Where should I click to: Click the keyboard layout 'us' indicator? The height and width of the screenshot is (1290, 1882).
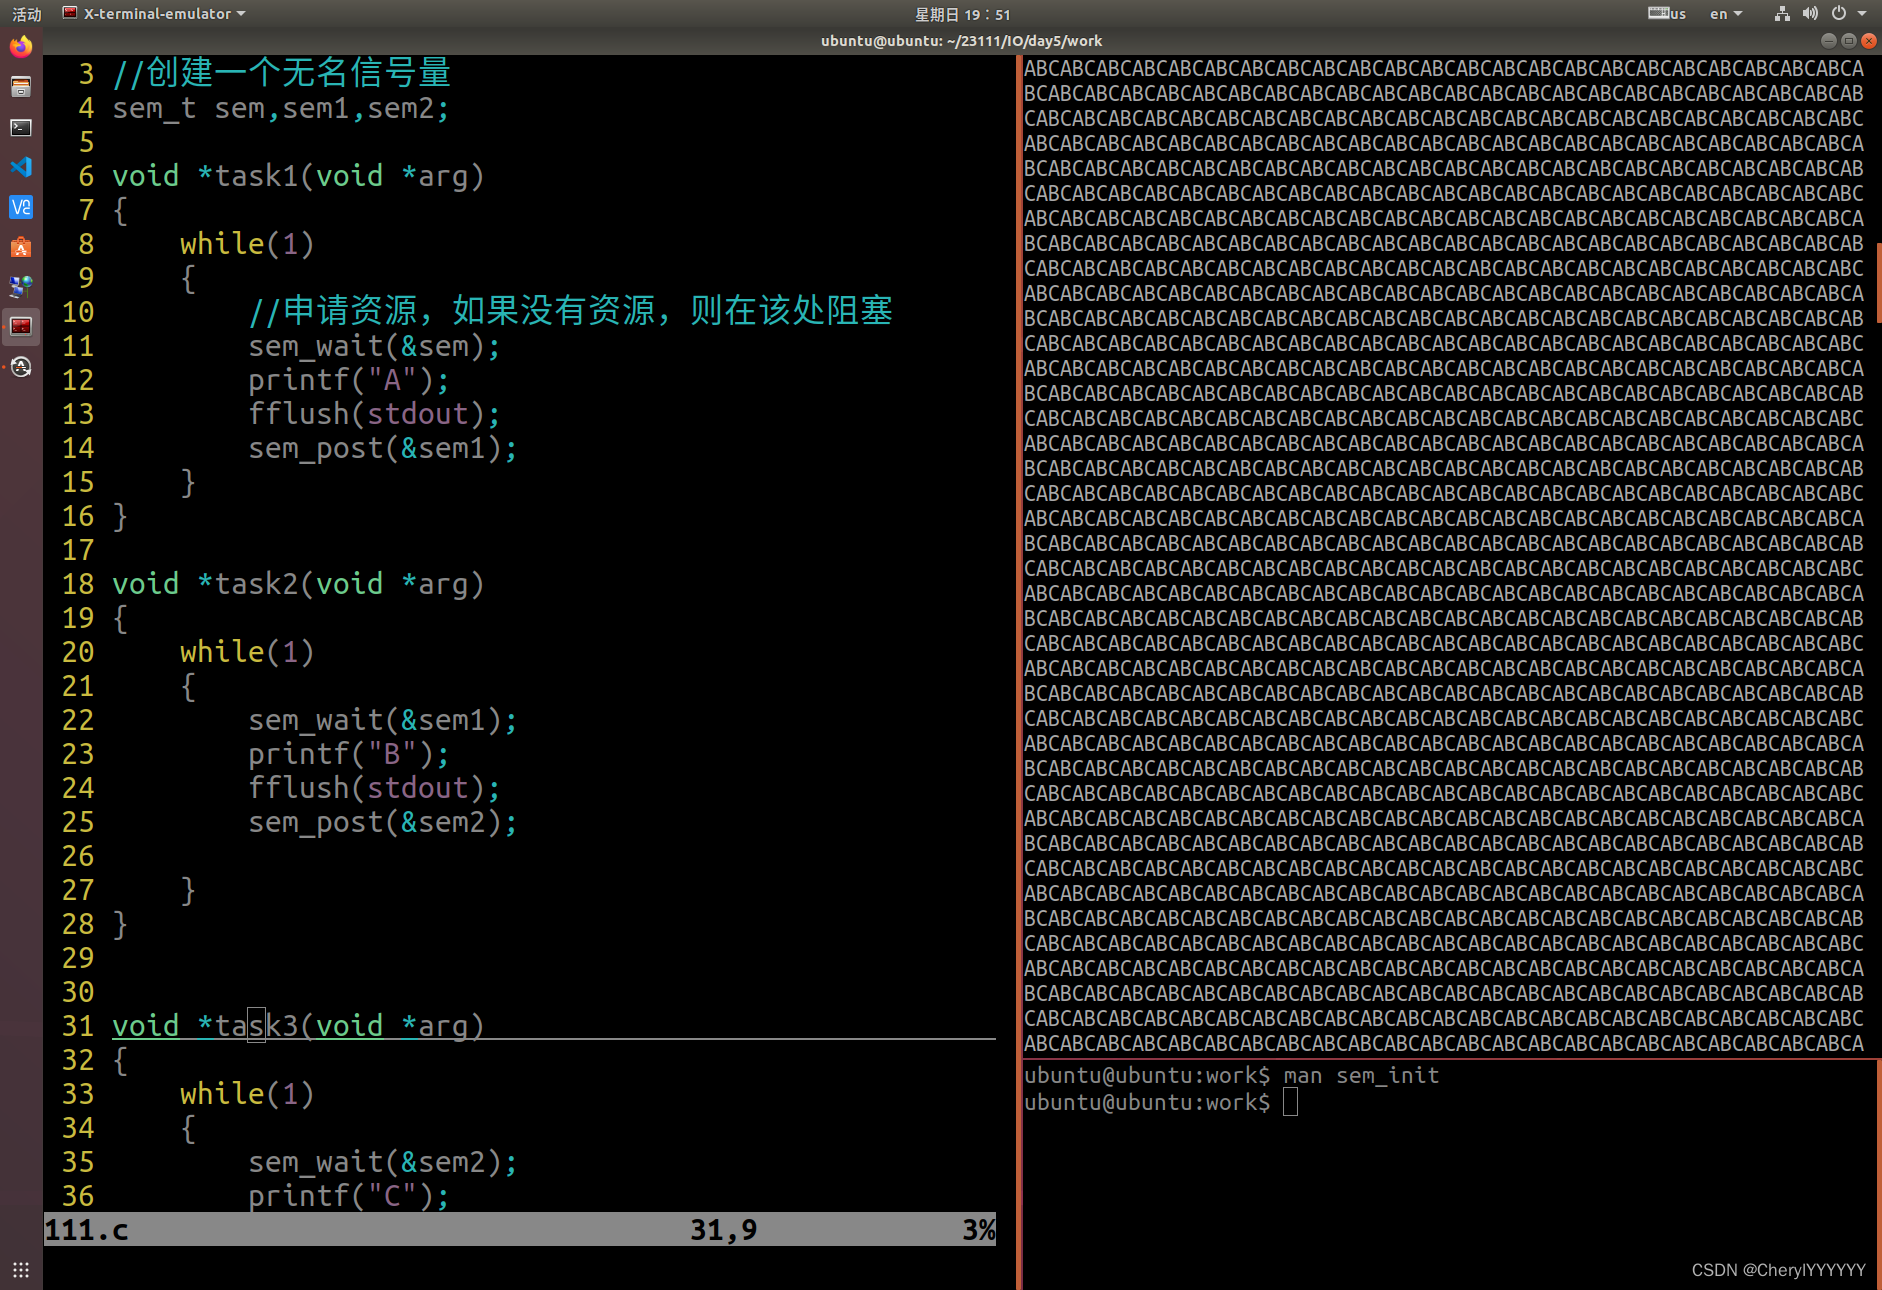click(x=1667, y=14)
